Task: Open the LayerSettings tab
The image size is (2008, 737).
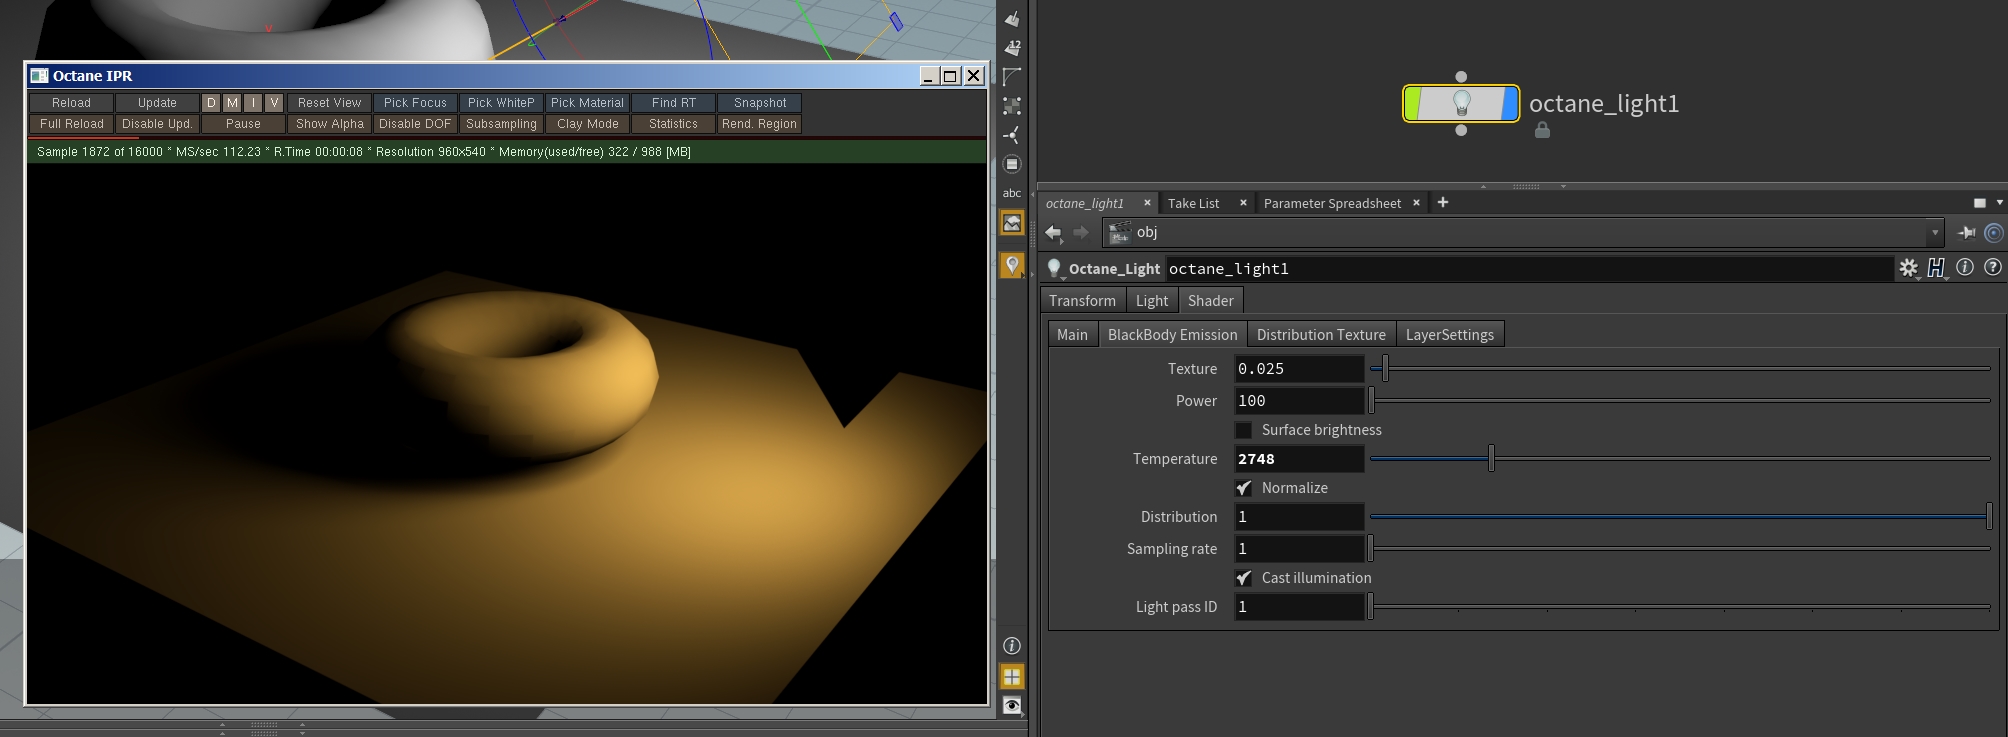Action: (1450, 335)
